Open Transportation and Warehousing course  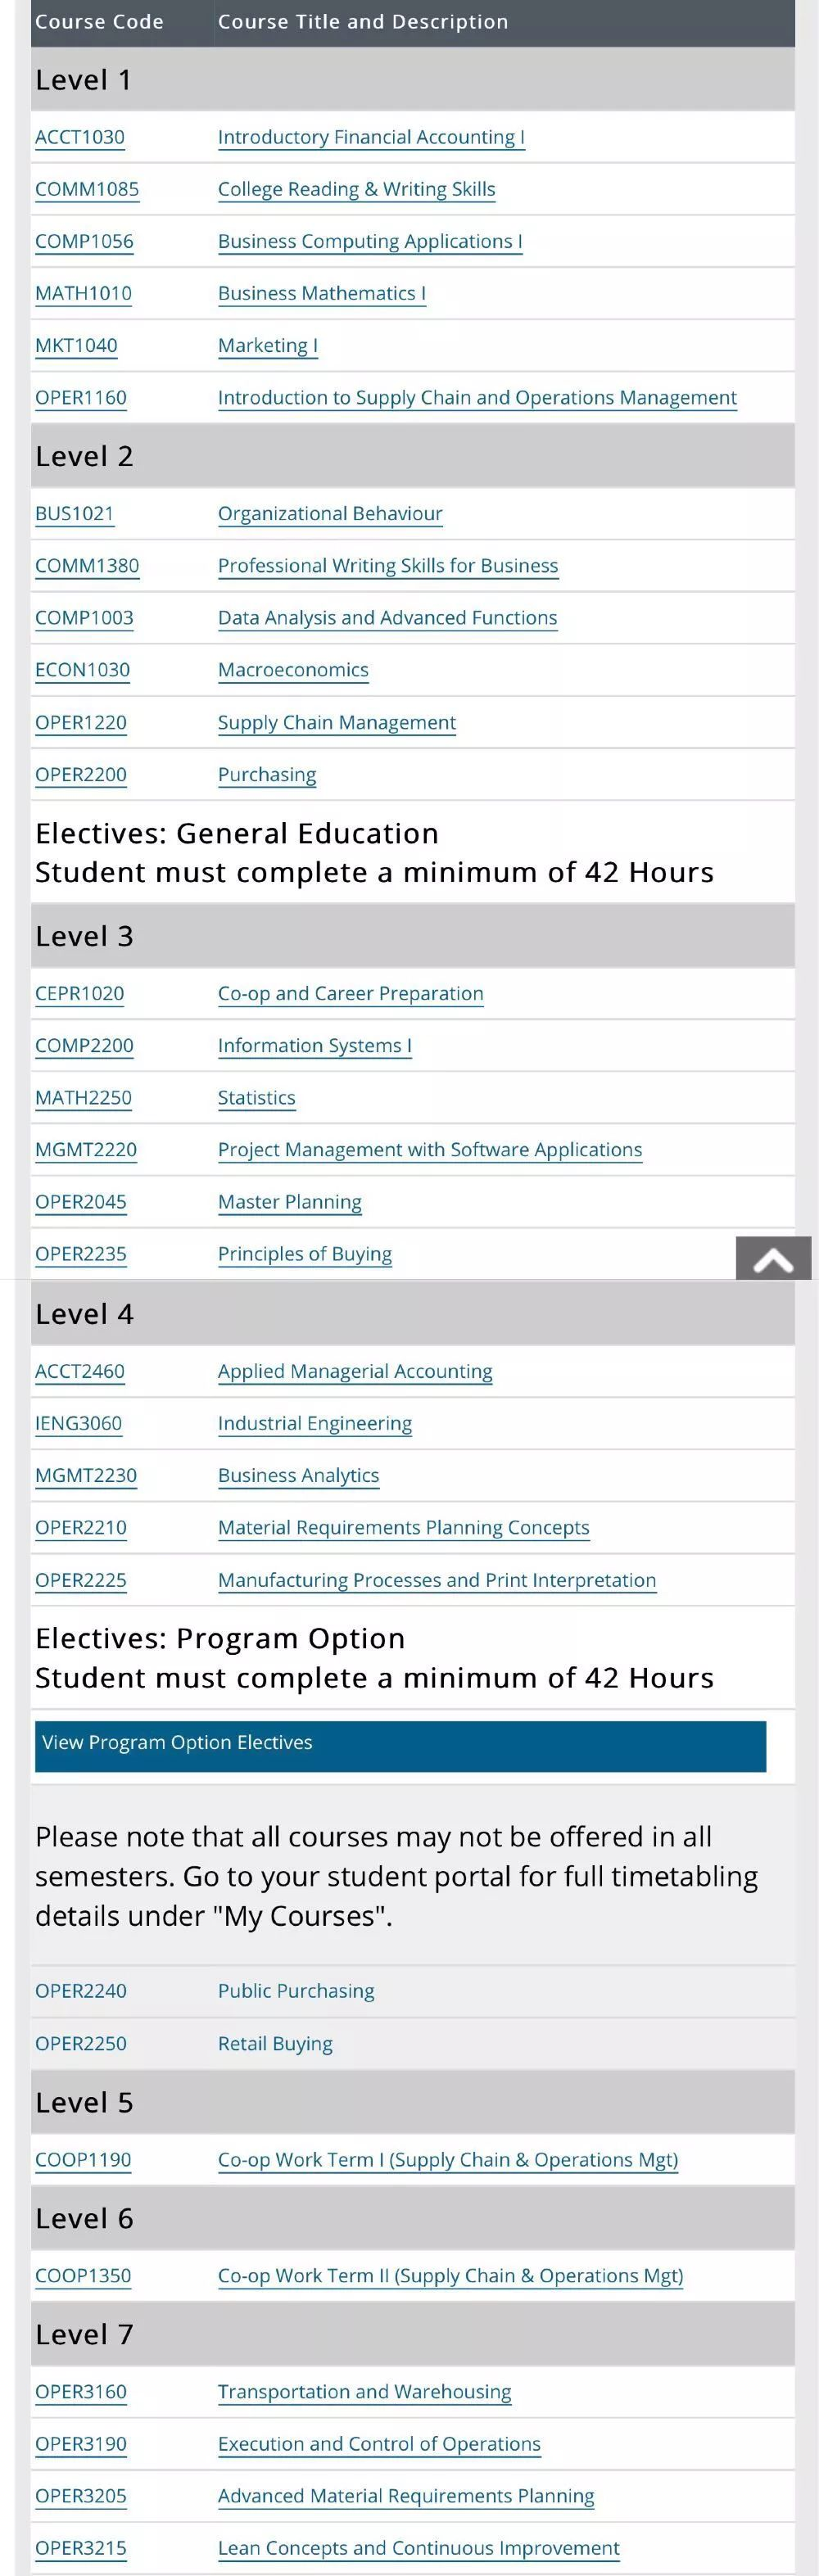pyautogui.click(x=364, y=2391)
